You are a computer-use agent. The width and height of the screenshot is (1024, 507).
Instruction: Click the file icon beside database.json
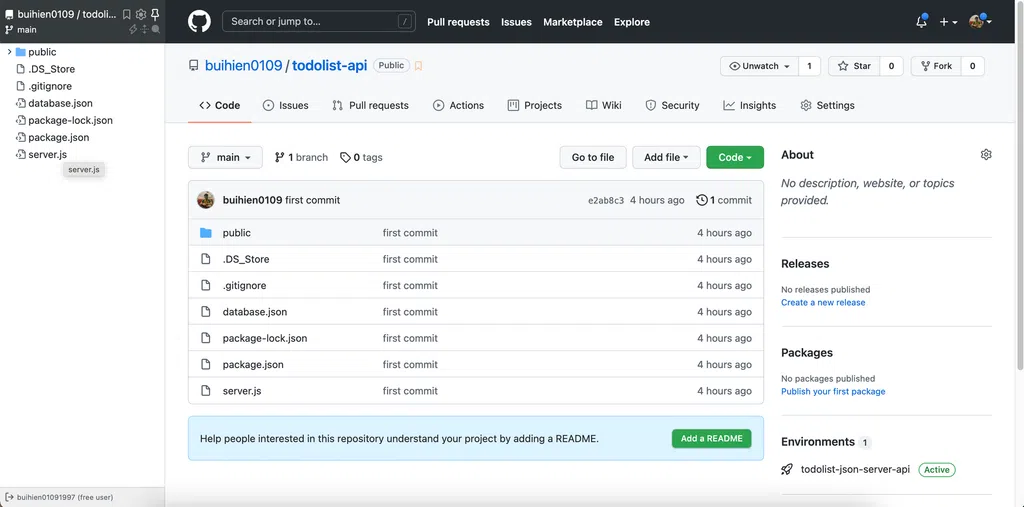[206, 312]
